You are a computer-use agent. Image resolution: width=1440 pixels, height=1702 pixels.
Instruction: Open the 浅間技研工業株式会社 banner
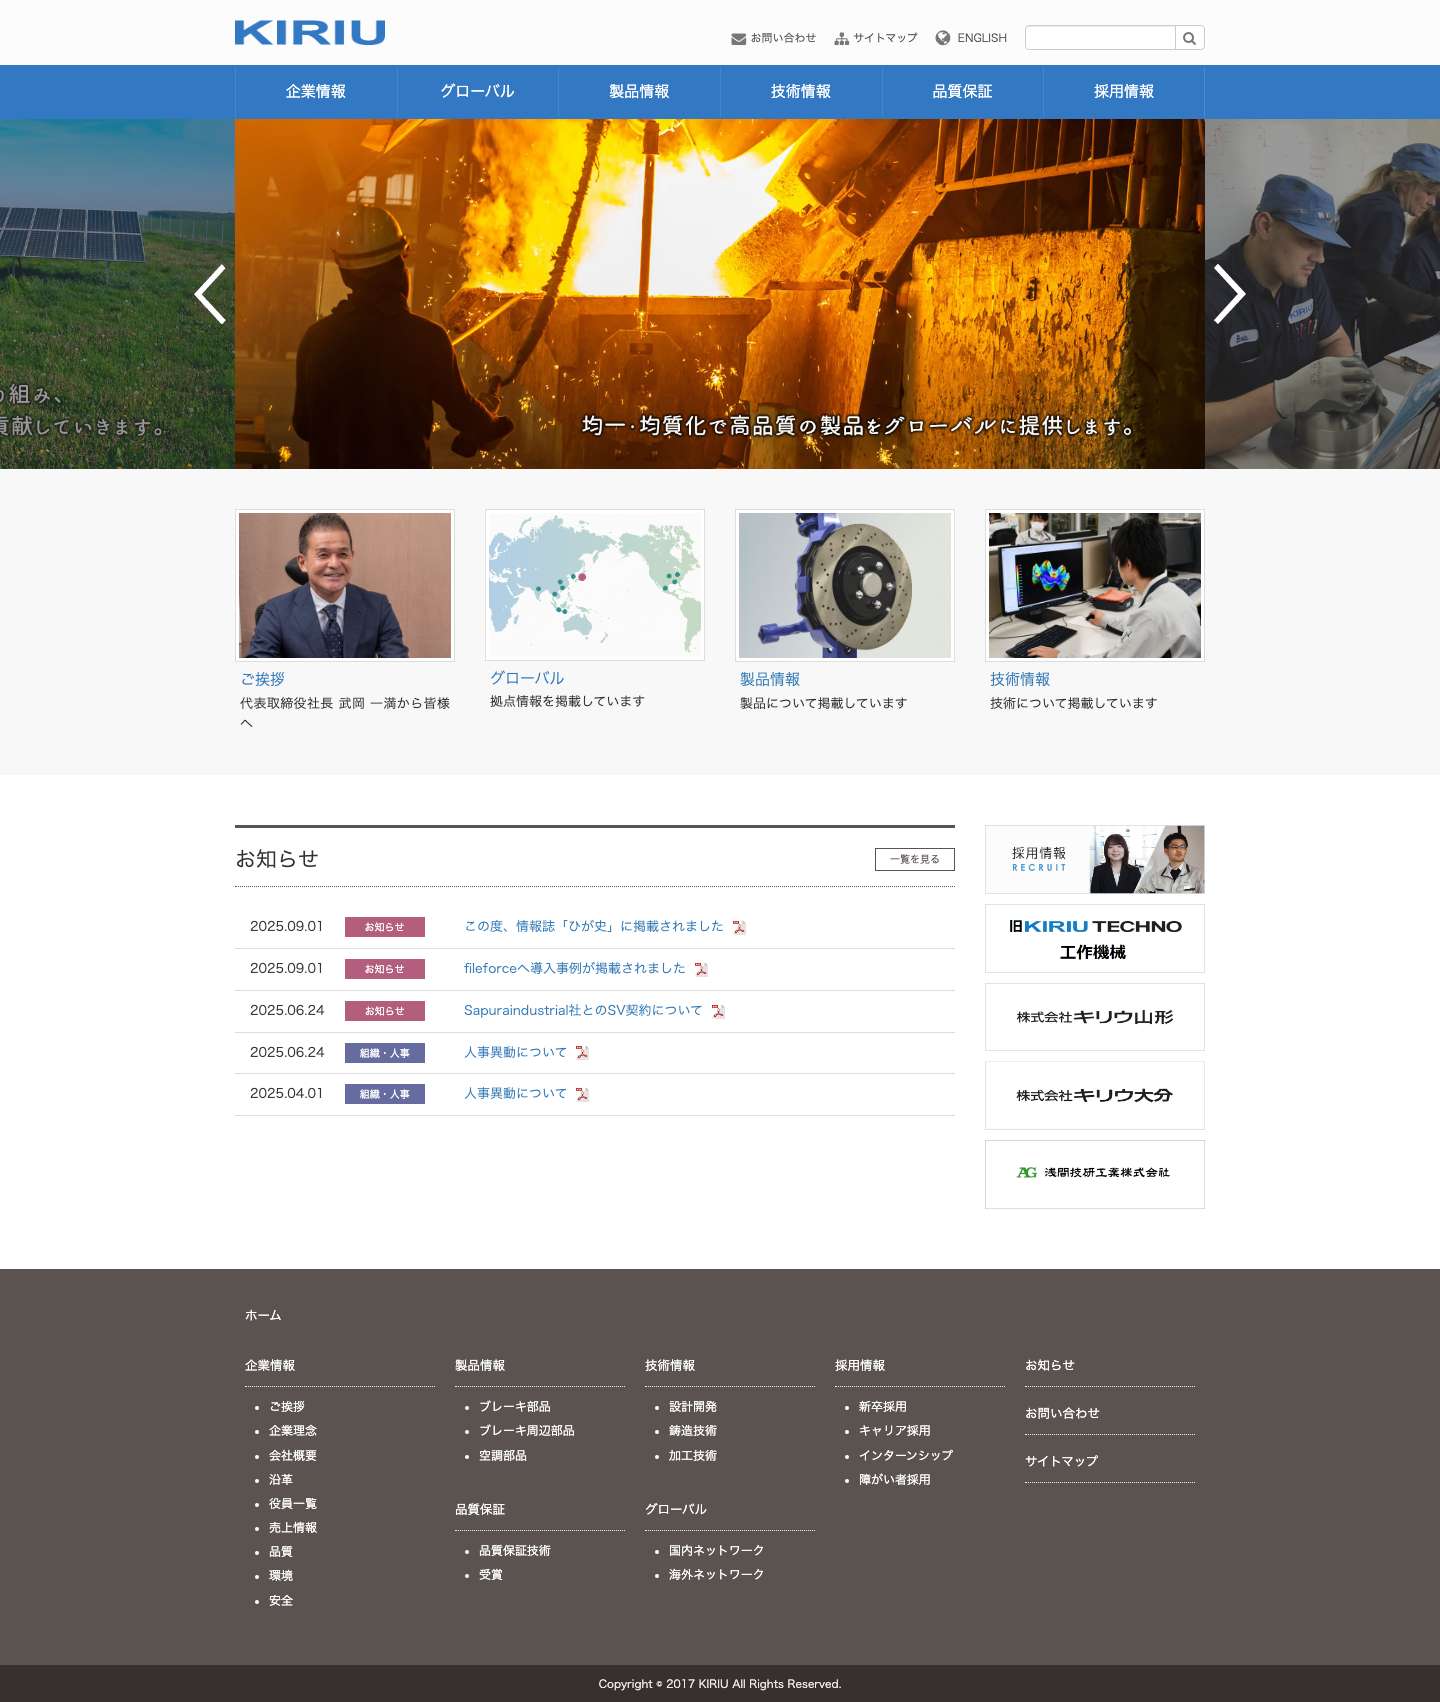click(x=1095, y=1175)
